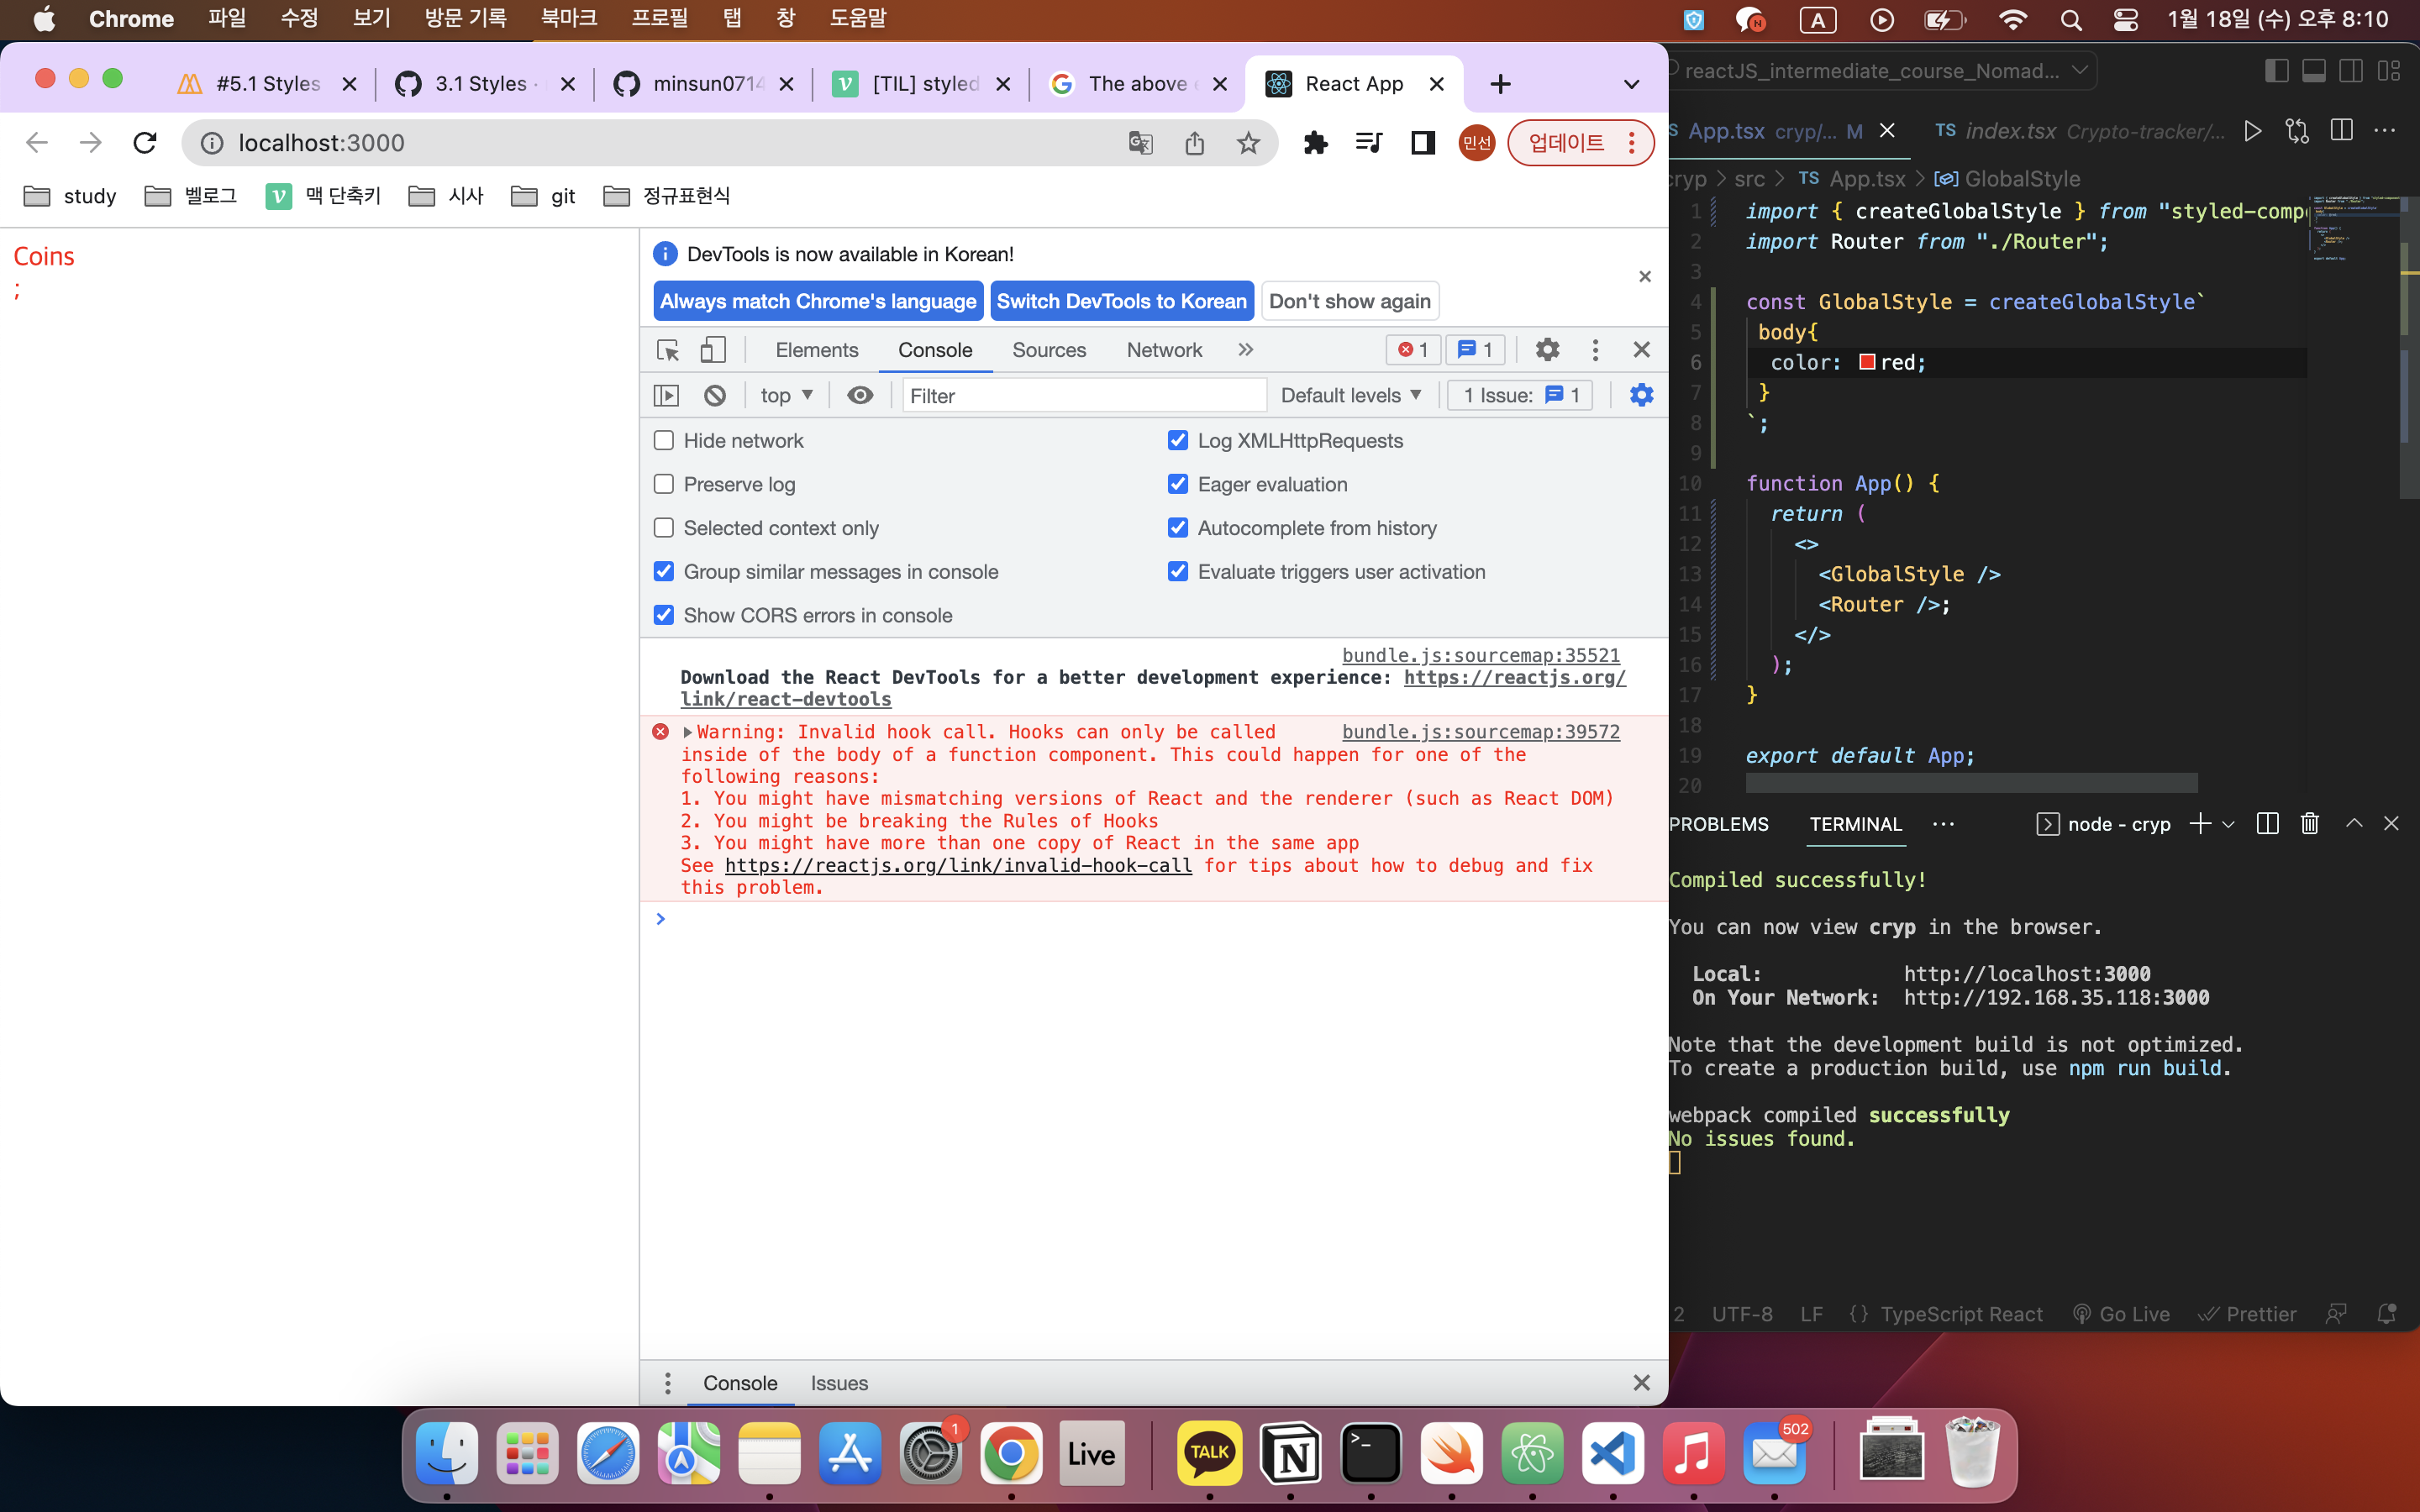
Task: Click the error count badge in DevTools
Action: [x=1413, y=349]
